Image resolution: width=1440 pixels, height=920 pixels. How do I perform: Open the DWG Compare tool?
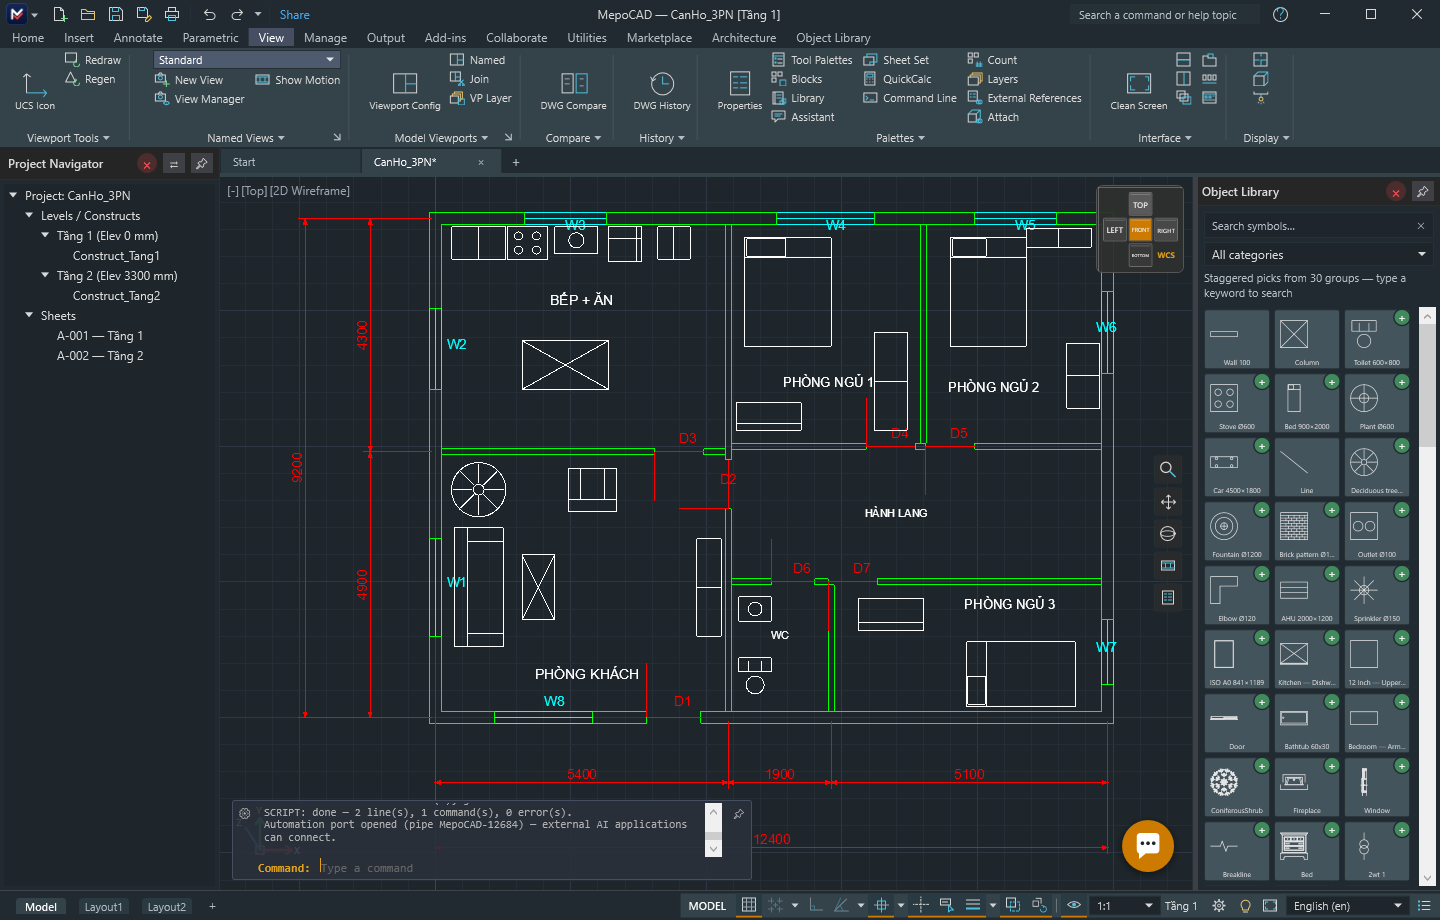(x=573, y=90)
